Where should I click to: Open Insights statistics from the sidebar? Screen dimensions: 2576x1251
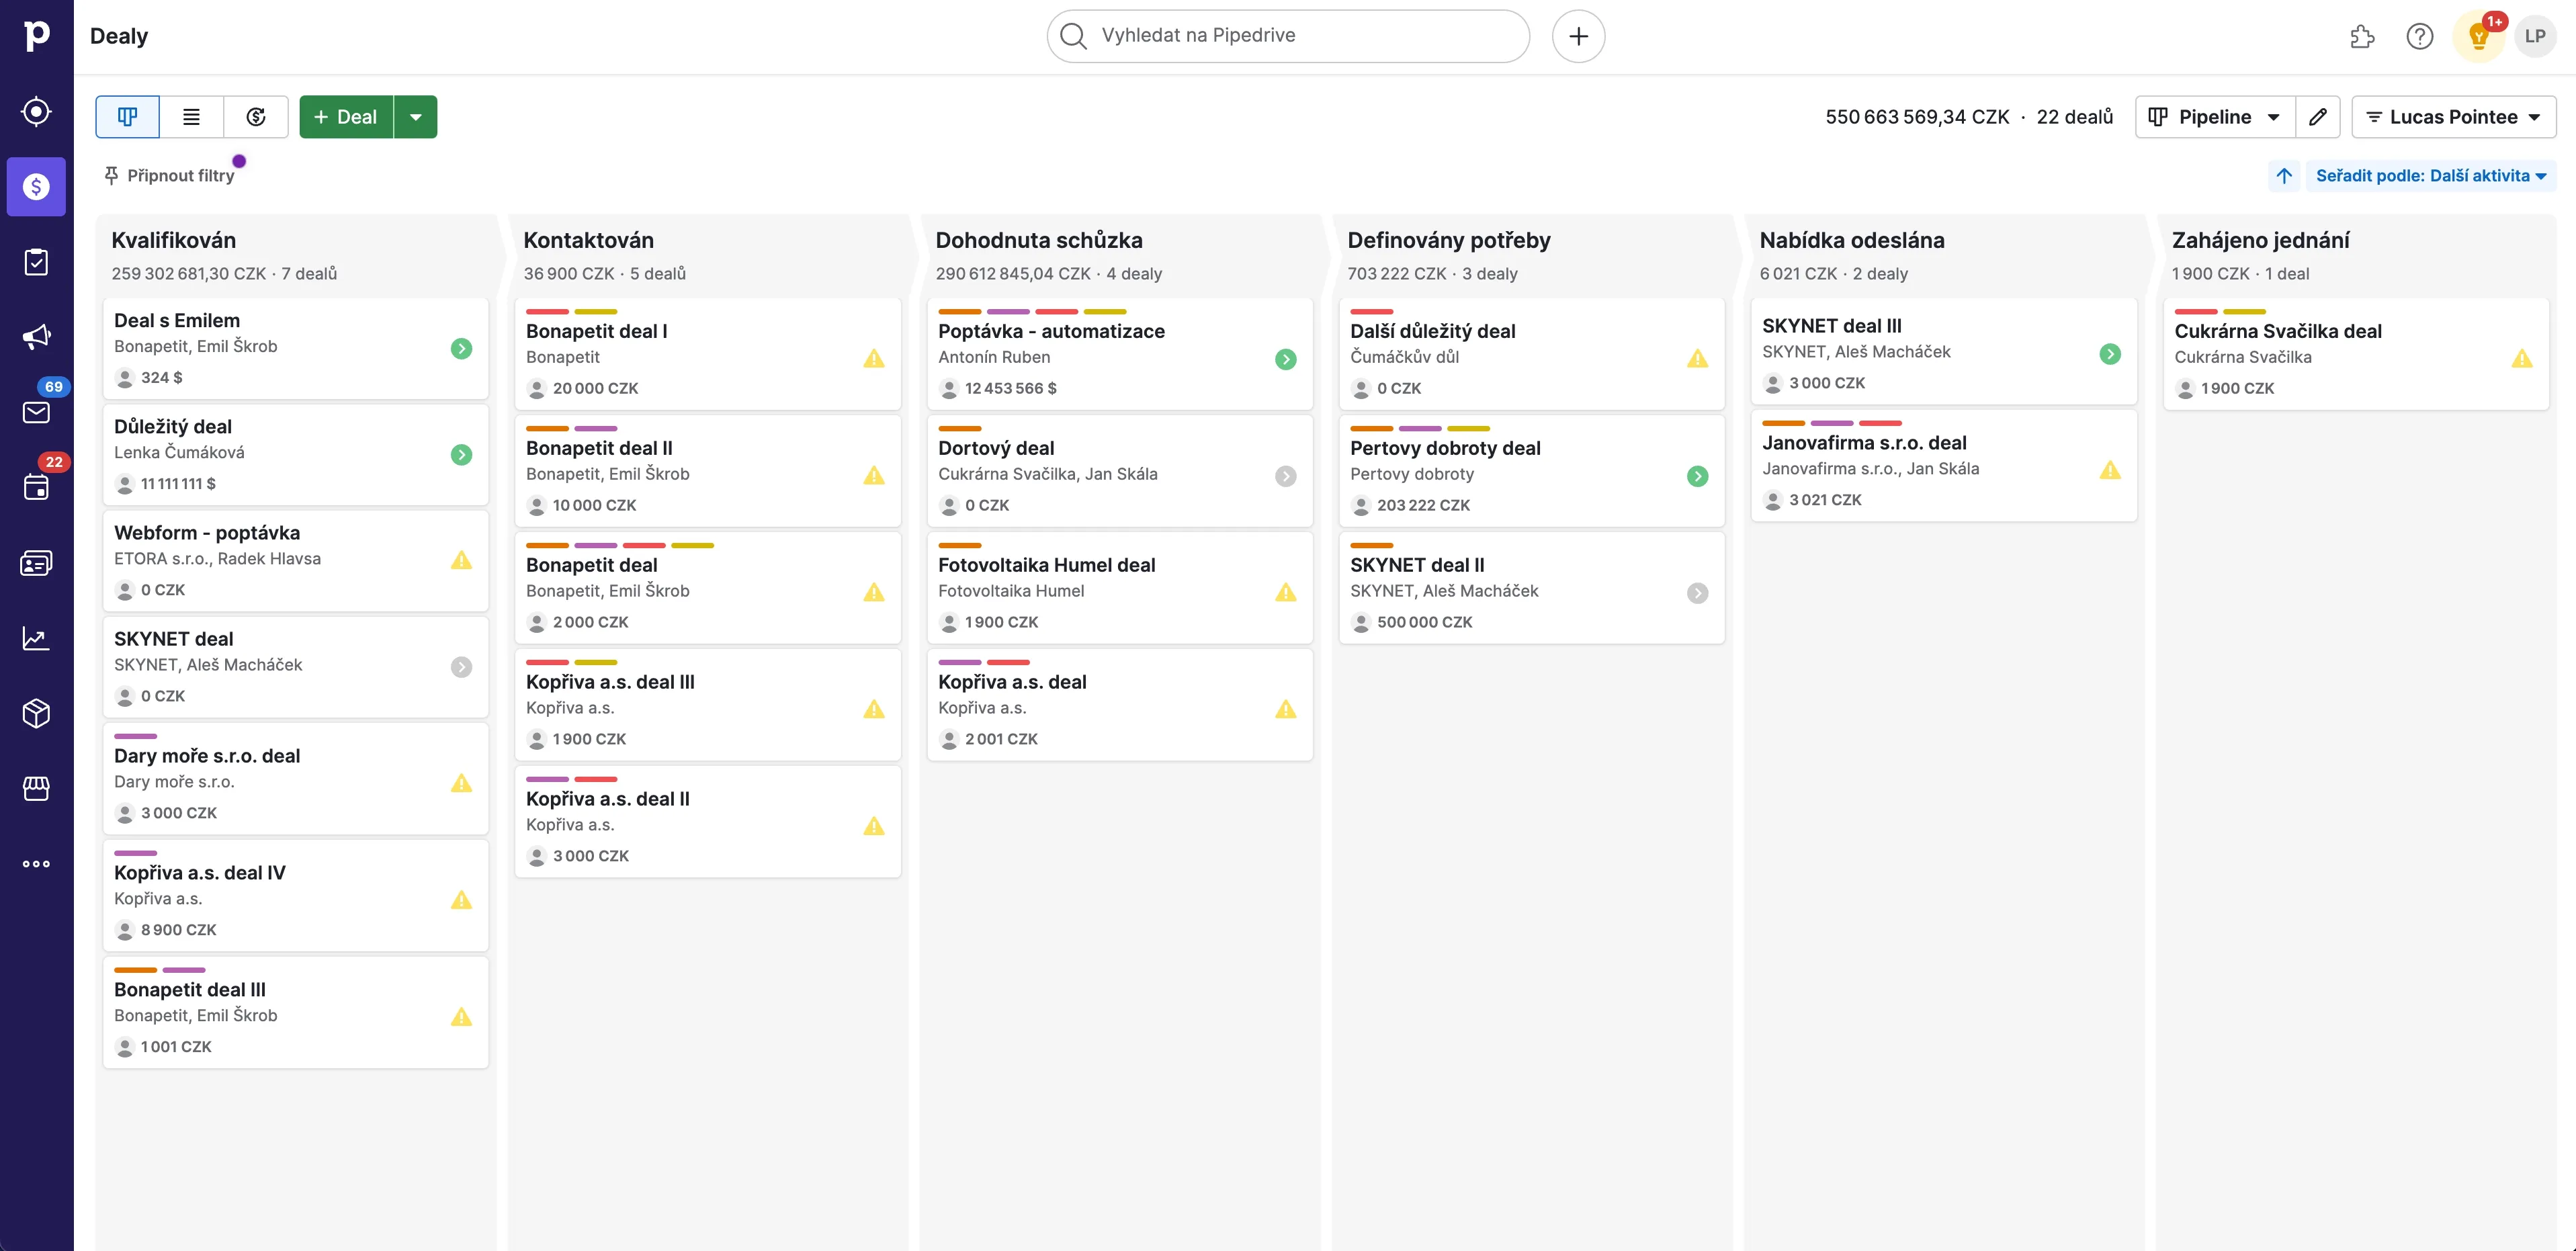(x=36, y=637)
